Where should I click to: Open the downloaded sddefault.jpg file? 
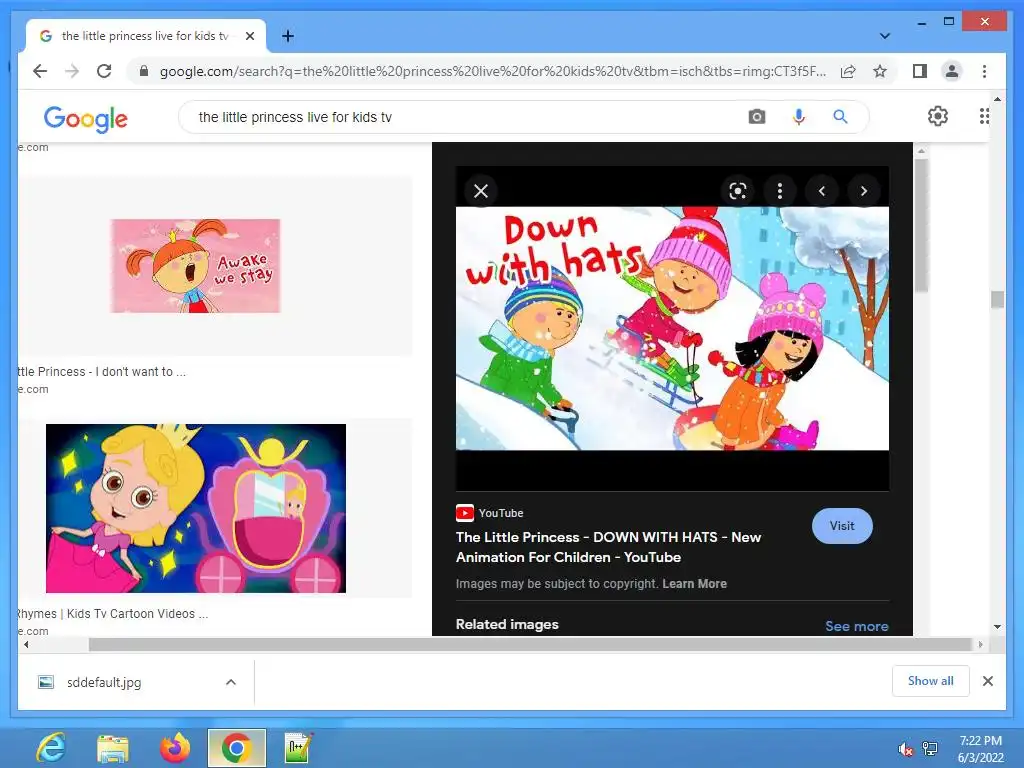[104, 682]
